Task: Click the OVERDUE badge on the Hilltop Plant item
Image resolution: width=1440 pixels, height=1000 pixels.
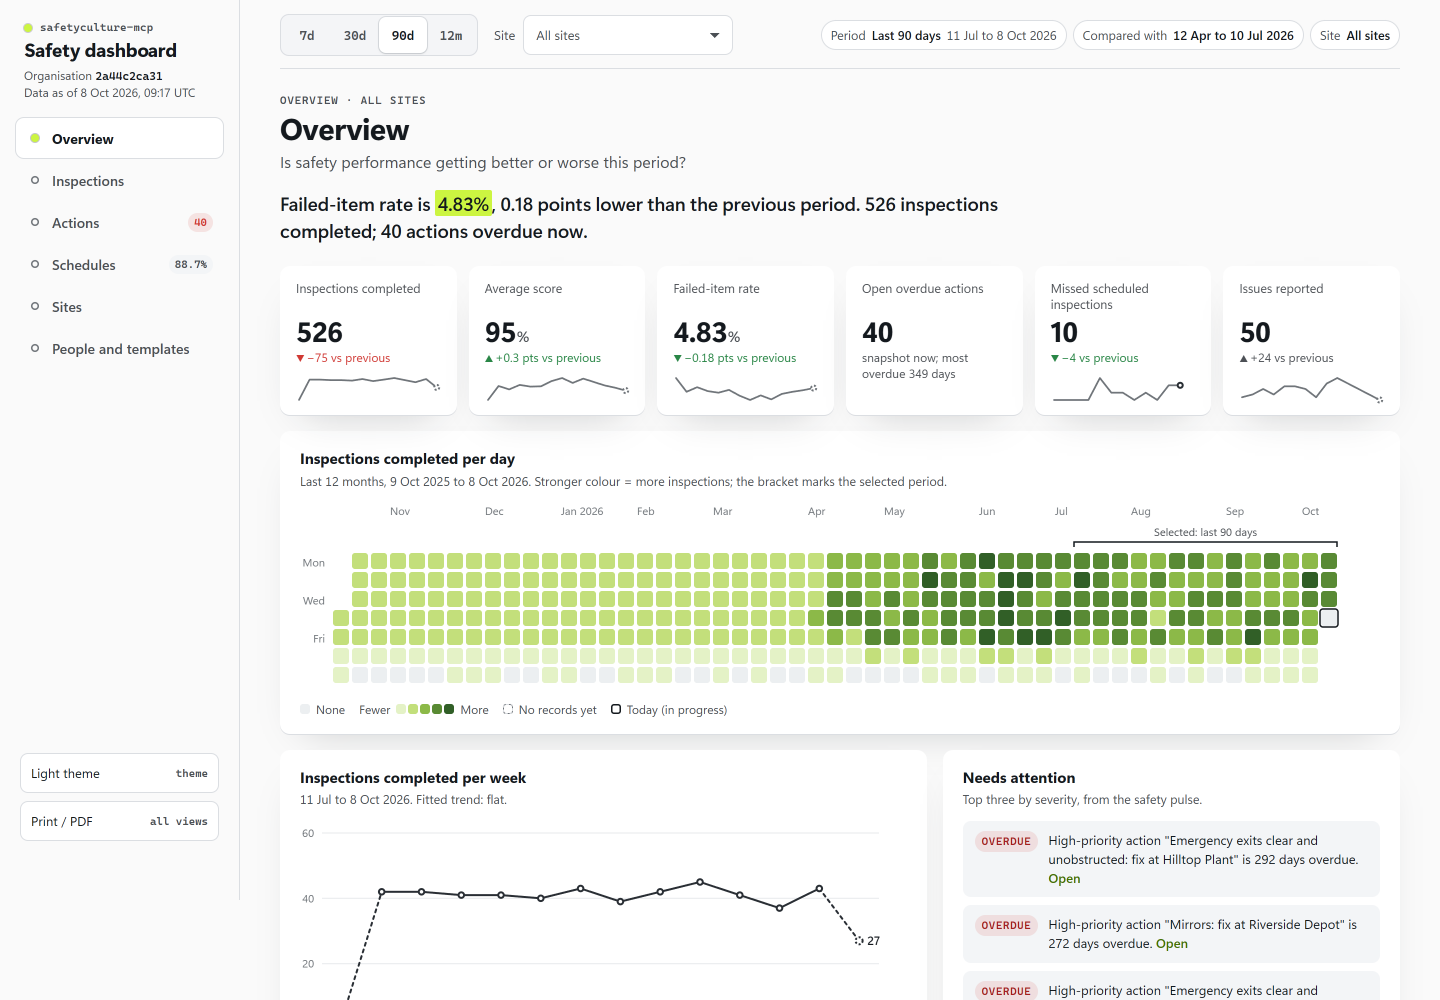Action: (x=1006, y=841)
